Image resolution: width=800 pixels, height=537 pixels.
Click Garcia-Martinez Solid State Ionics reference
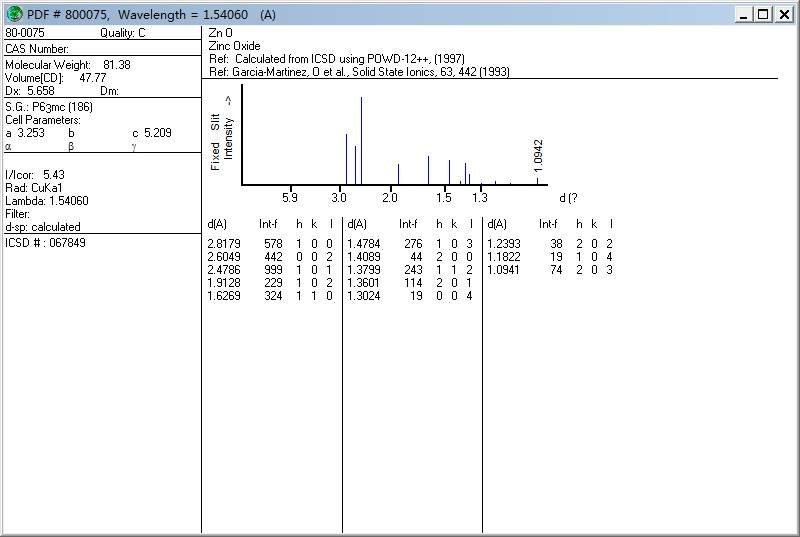pos(359,72)
